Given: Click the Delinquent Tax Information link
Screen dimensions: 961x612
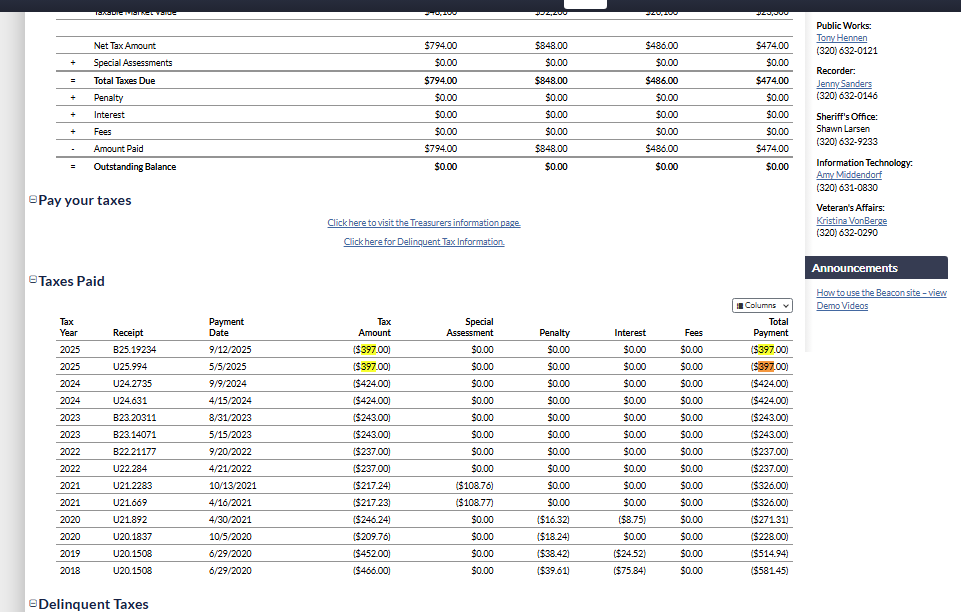Looking at the screenshot, I should coord(424,242).
